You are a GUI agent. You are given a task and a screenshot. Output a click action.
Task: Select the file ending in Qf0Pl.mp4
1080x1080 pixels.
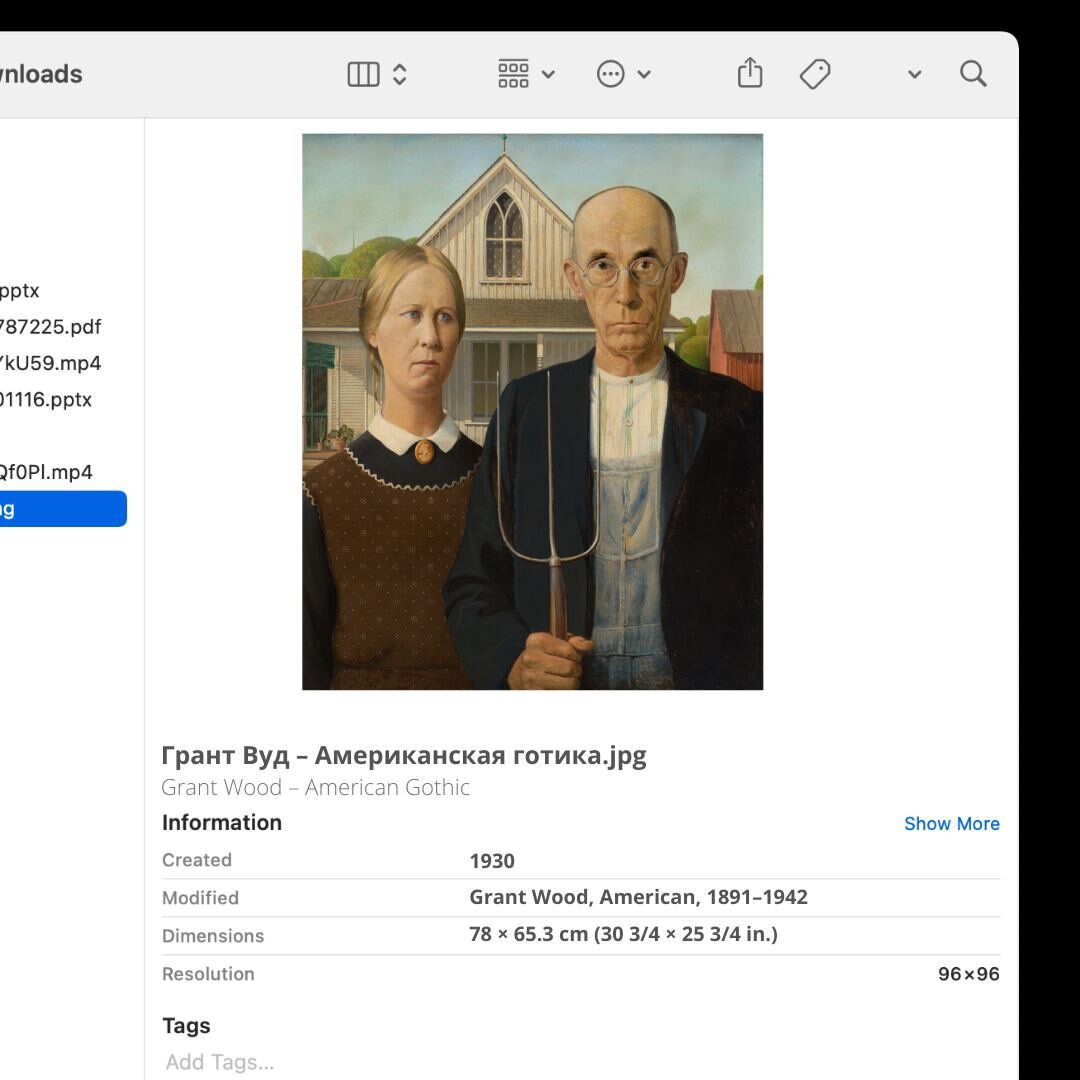click(45, 472)
